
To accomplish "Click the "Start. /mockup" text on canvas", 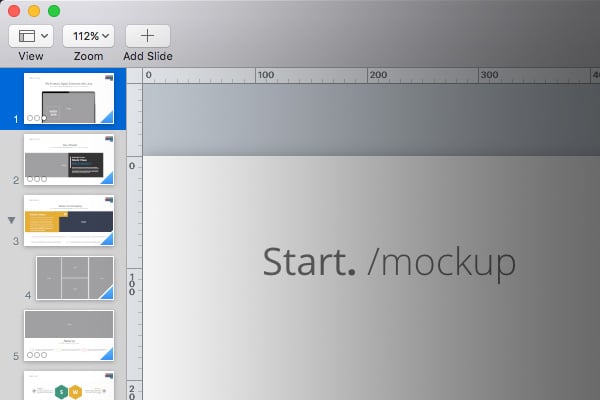I will 389,262.
